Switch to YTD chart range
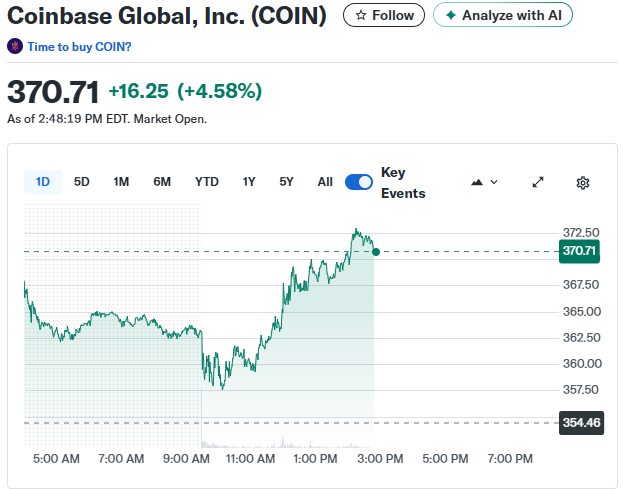The image size is (623, 489). pyautogui.click(x=206, y=182)
